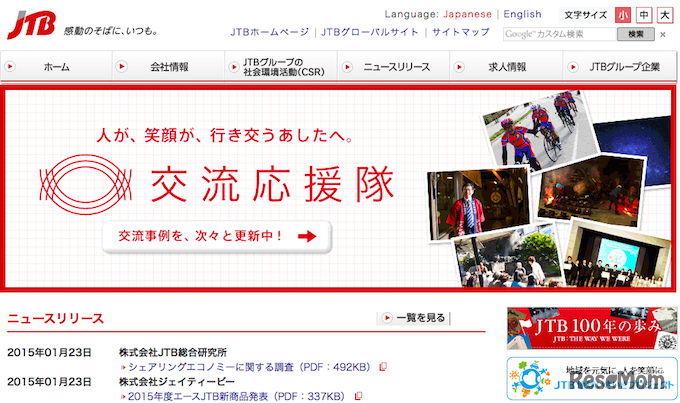Click the arrow icon beside 求人情報
This screenshot has width=680, height=403.
click(459, 67)
